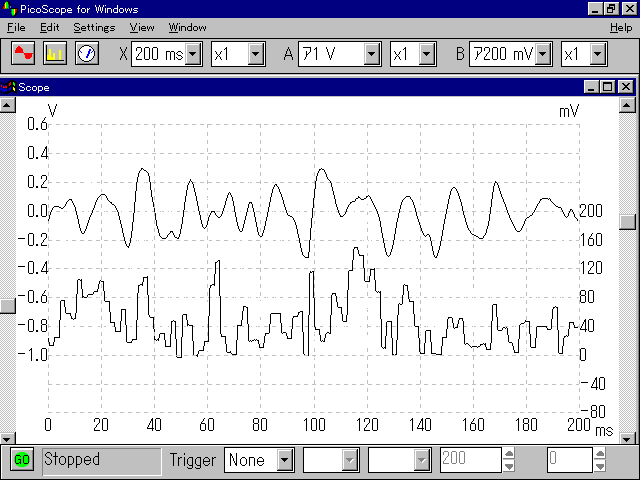Expand the X axis x1 multiplier dropdown
The height and width of the screenshot is (480, 640).
pos(256,53)
